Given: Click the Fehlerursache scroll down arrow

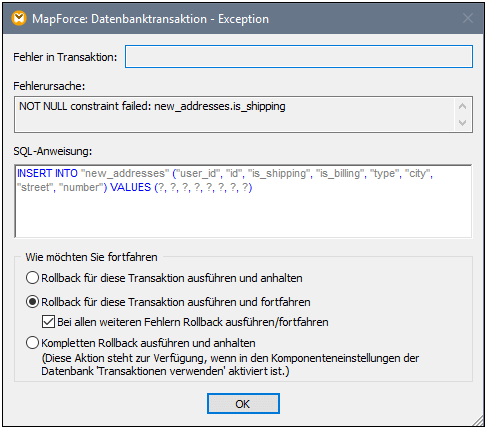Looking at the screenshot, I should click(x=462, y=123).
